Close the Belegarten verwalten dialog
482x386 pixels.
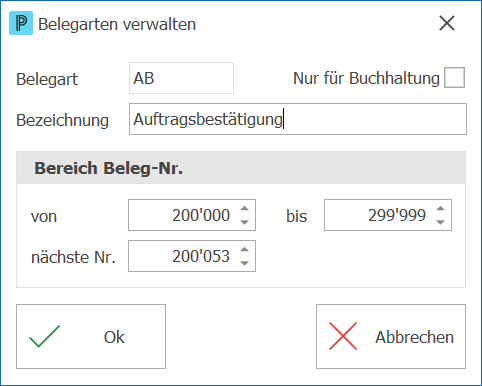447,23
